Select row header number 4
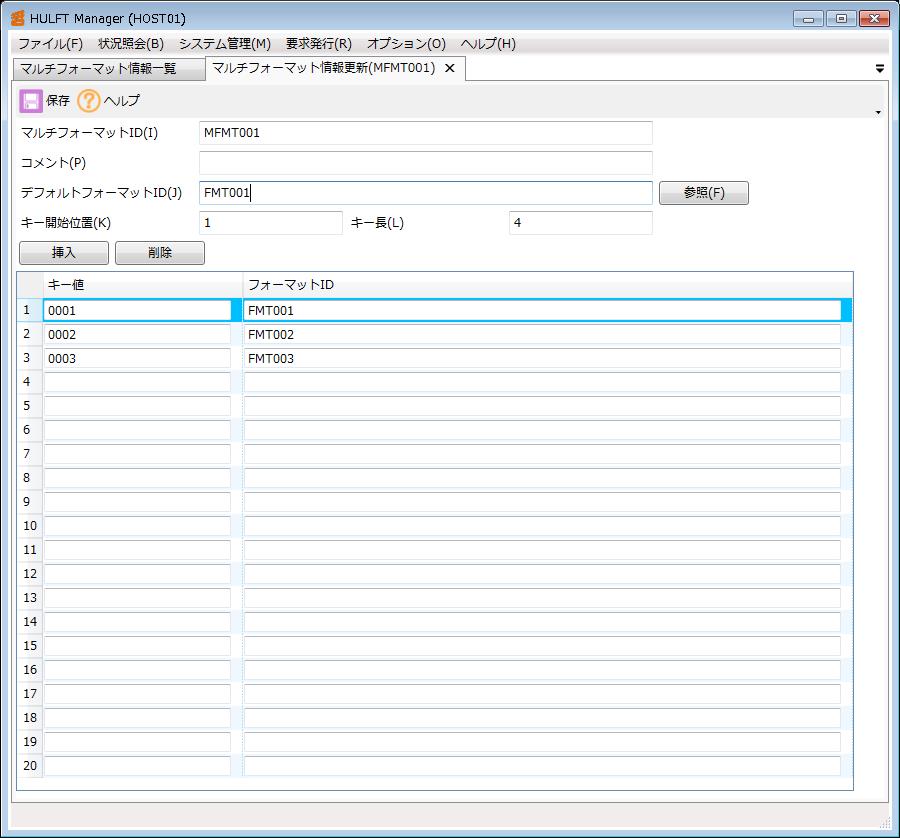900x838 pixels. tap(28, 382)
